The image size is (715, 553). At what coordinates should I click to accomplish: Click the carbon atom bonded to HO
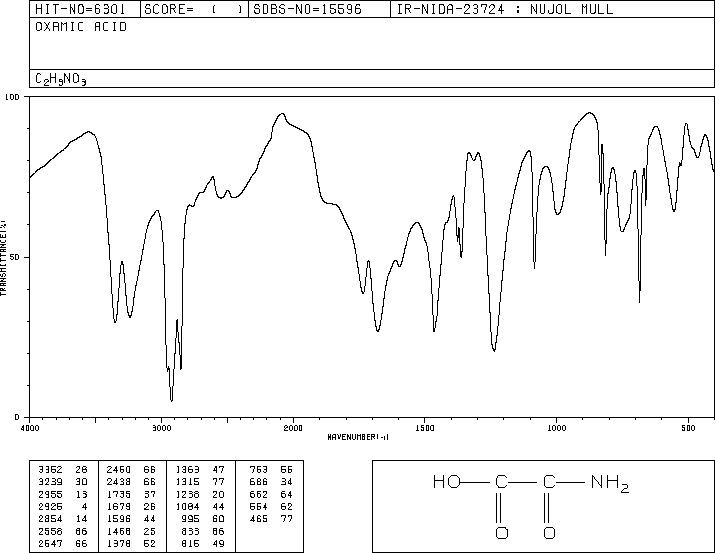click(x=501, y=482)
